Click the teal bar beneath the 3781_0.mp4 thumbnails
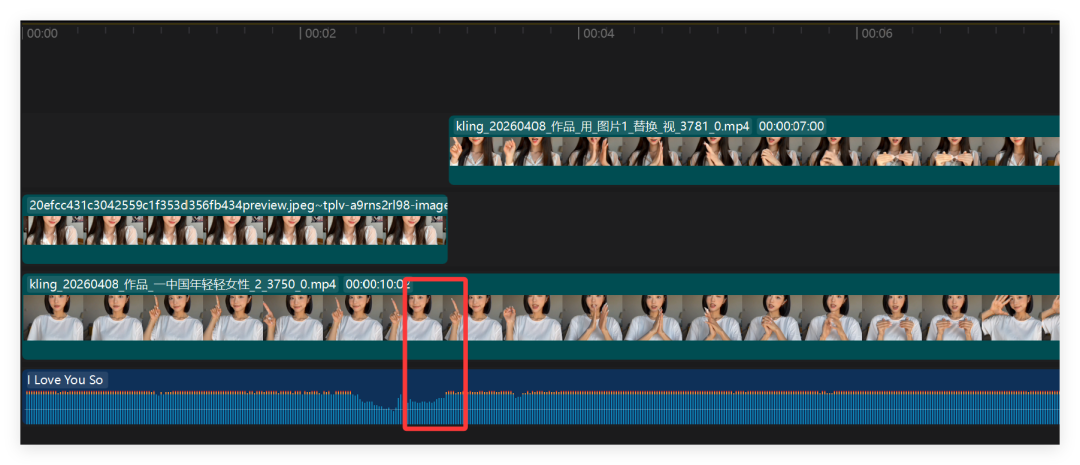The height and width of the screenshot is (465, 1080). coord(750,176)
